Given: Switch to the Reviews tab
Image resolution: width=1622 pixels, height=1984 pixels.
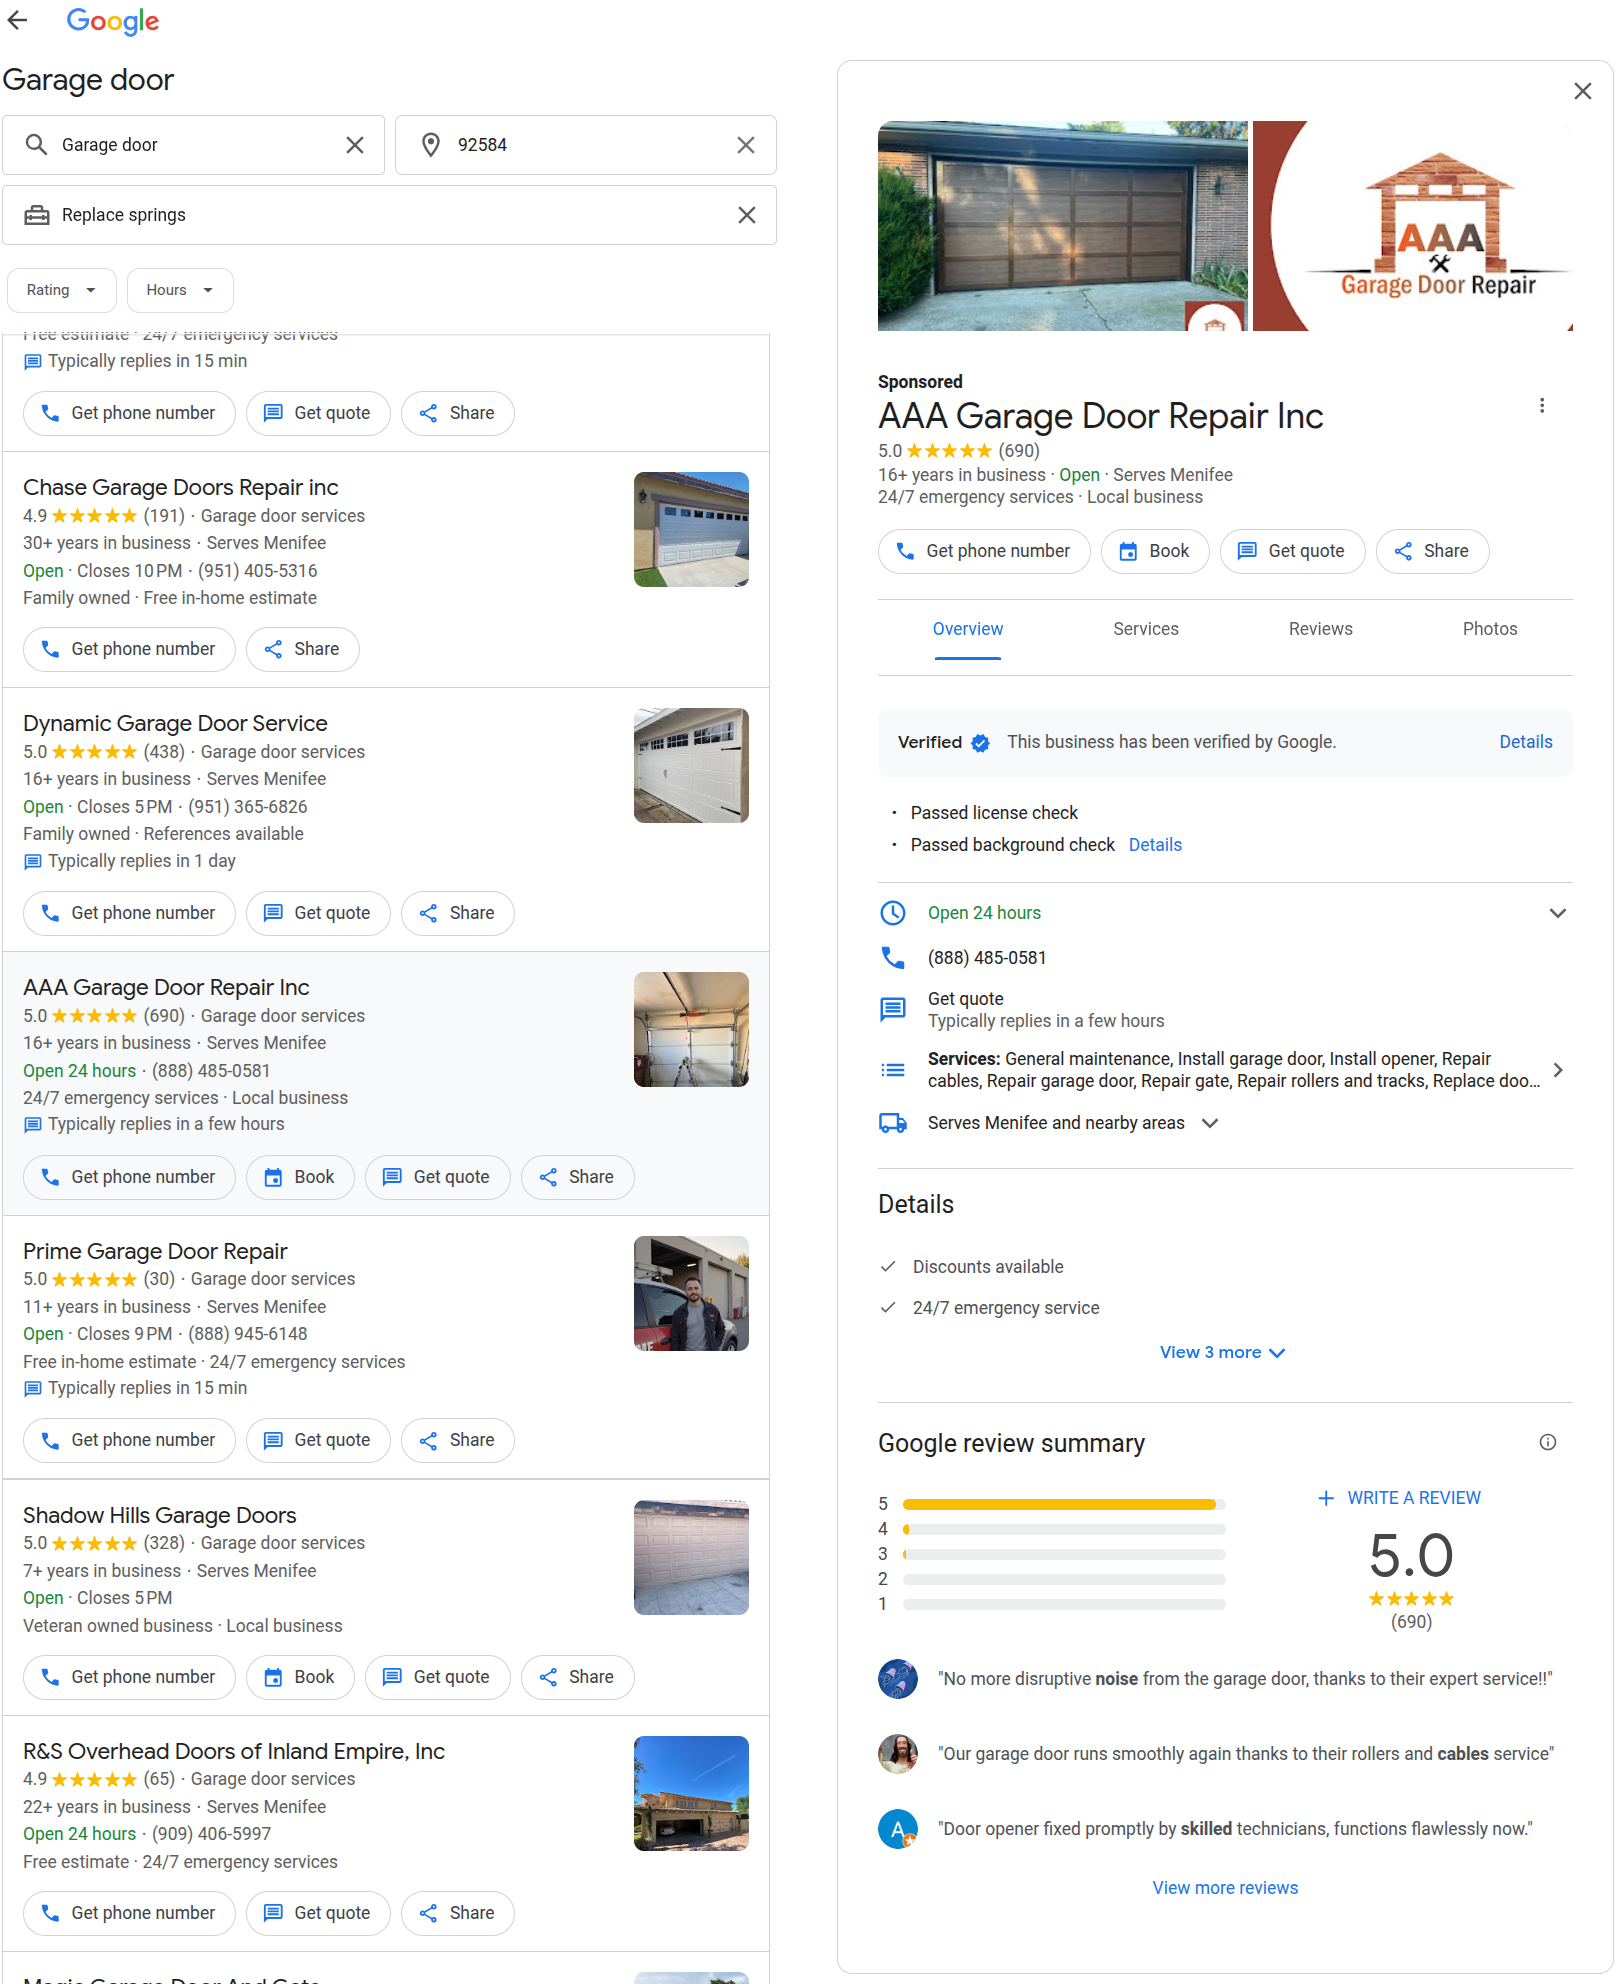Looking at the screenshot, I should (1320, 629).
